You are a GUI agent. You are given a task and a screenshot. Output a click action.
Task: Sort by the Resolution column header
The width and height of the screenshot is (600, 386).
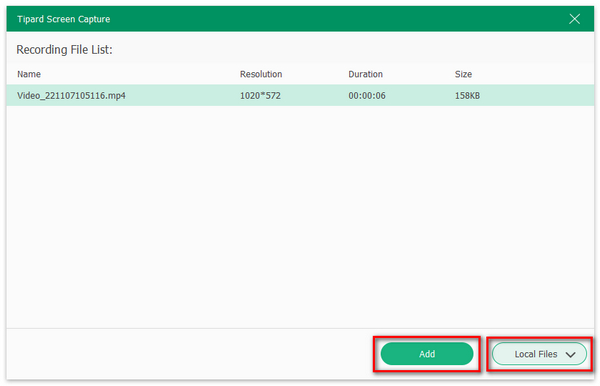261,74
